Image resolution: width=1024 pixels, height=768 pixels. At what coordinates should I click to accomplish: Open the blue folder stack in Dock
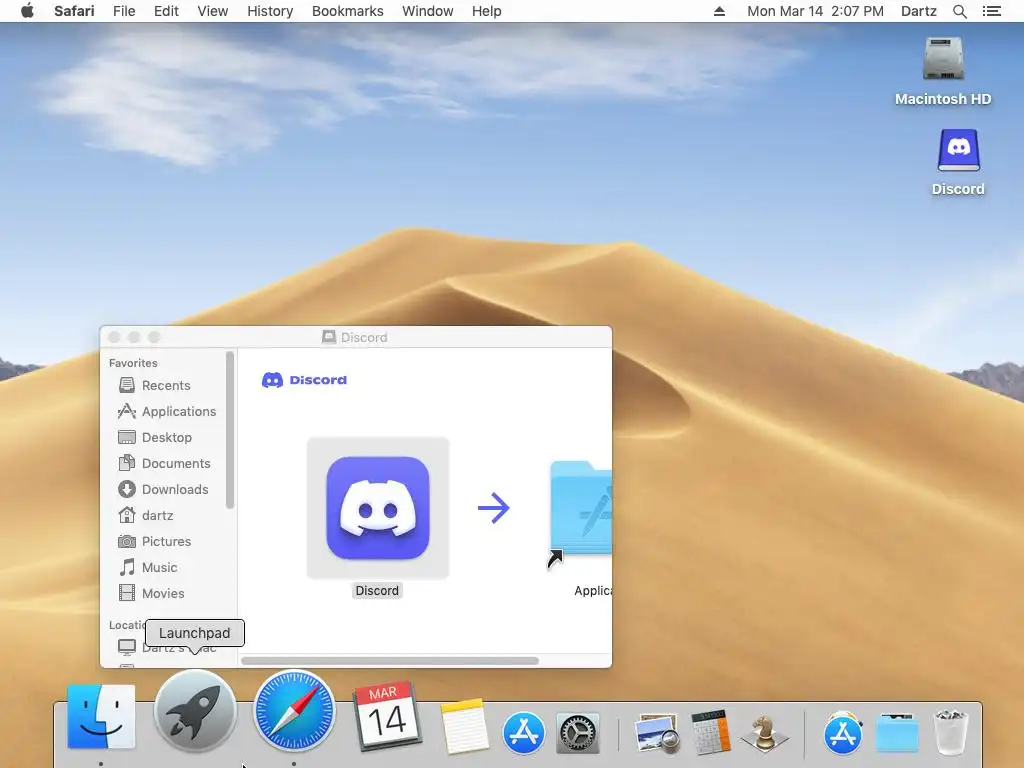(897, 733)
